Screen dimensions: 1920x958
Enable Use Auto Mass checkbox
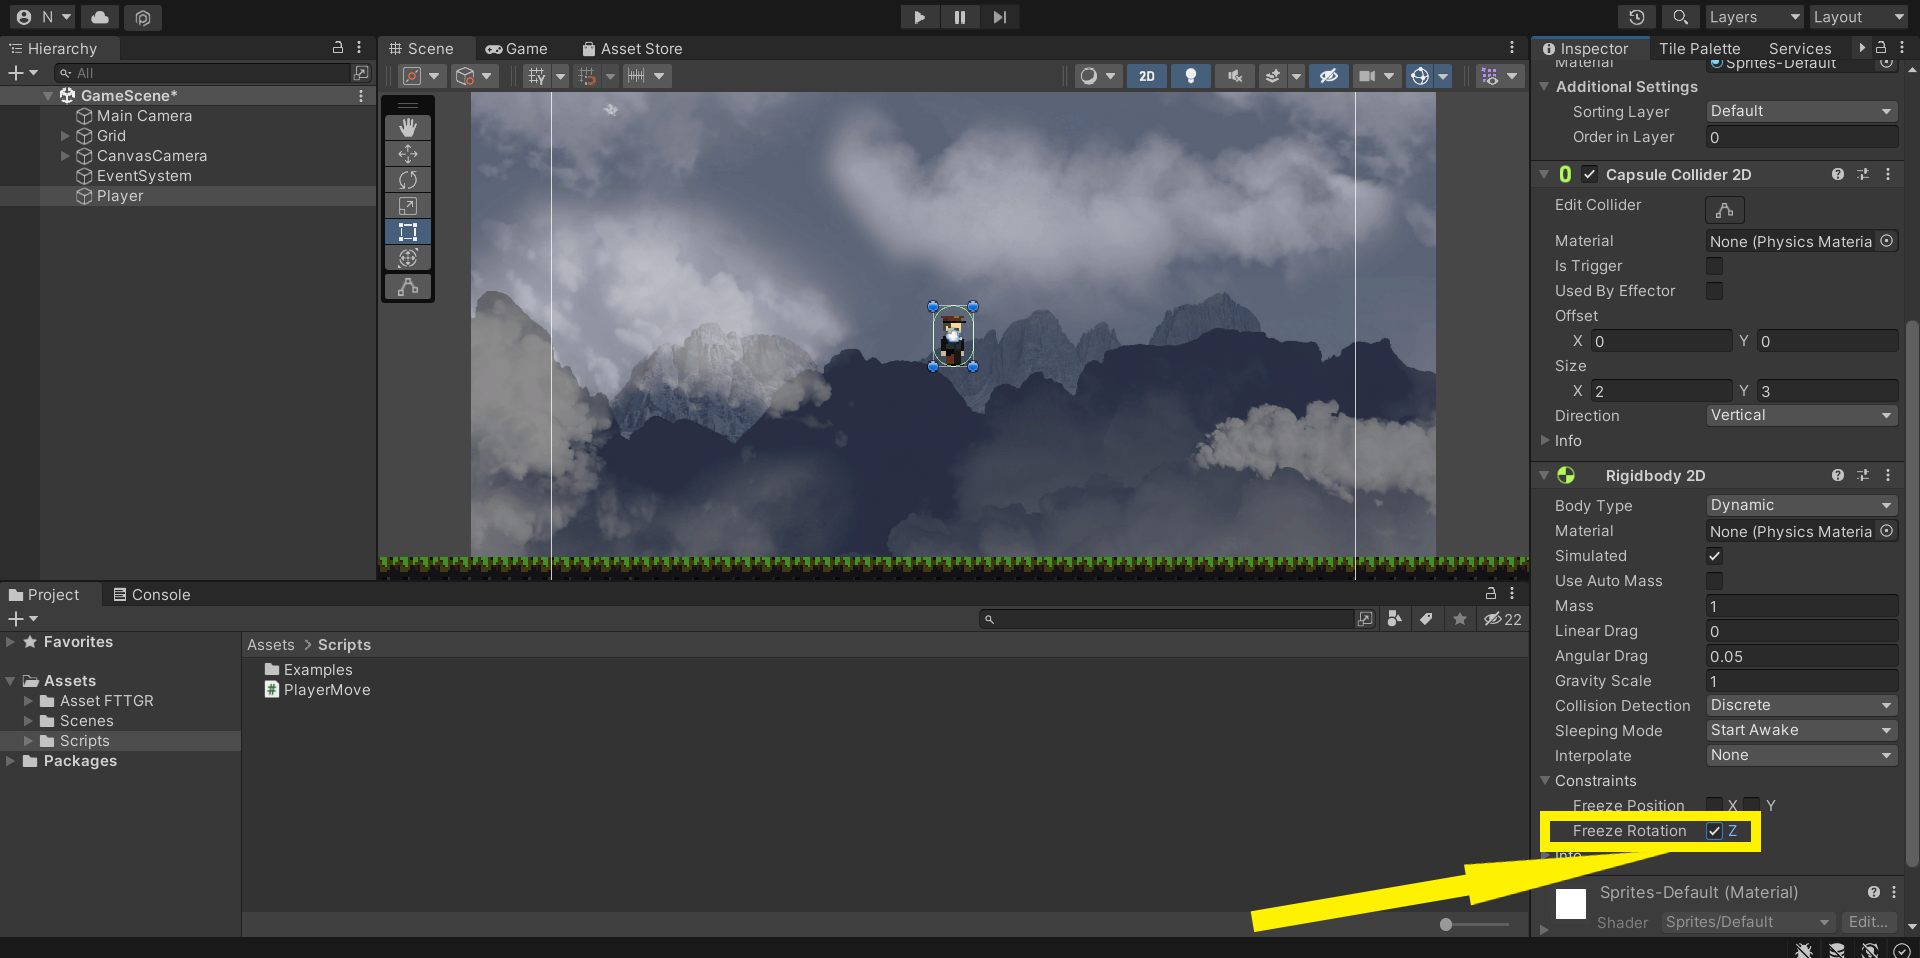(1714, 581)
